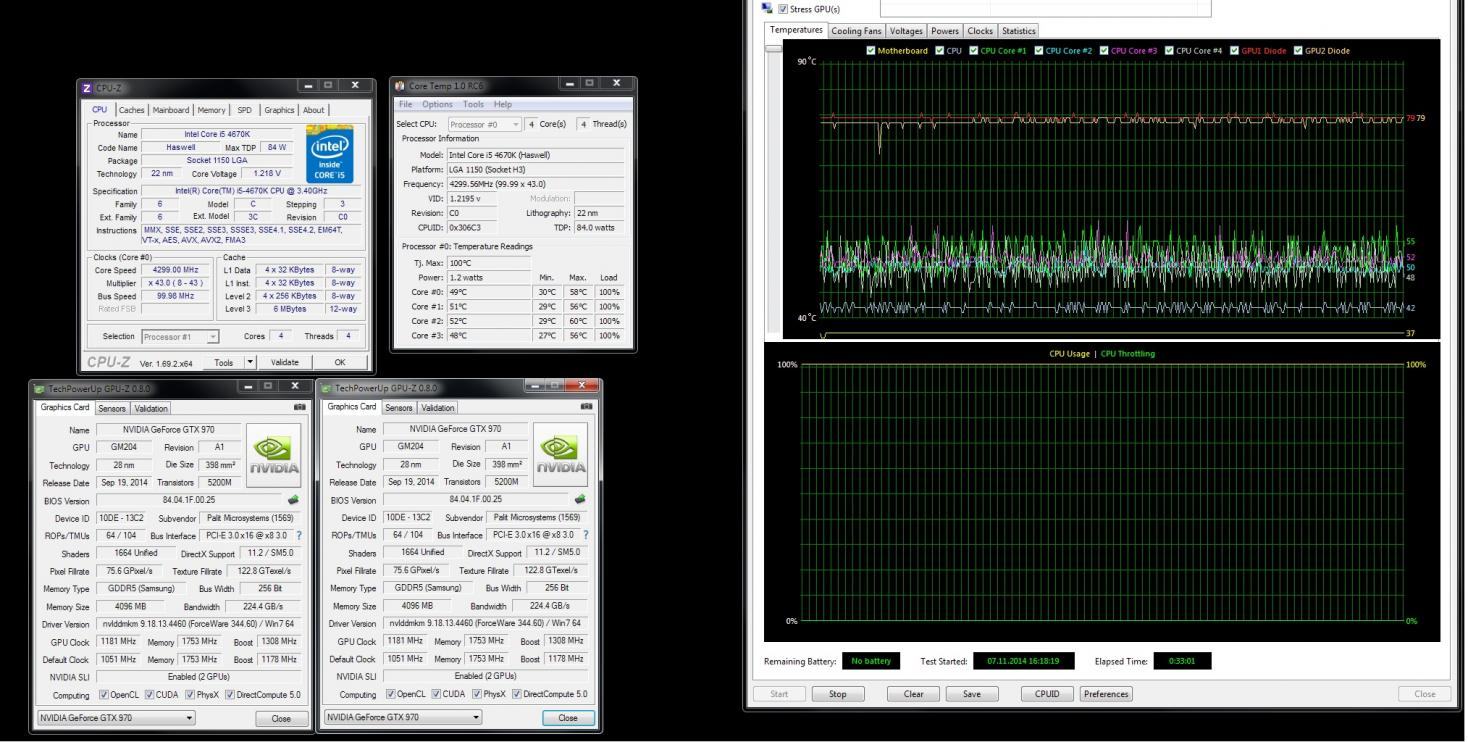Close the right GPU-Z window via Close button
The image size is (1468, 742).
tap(568, 718)
